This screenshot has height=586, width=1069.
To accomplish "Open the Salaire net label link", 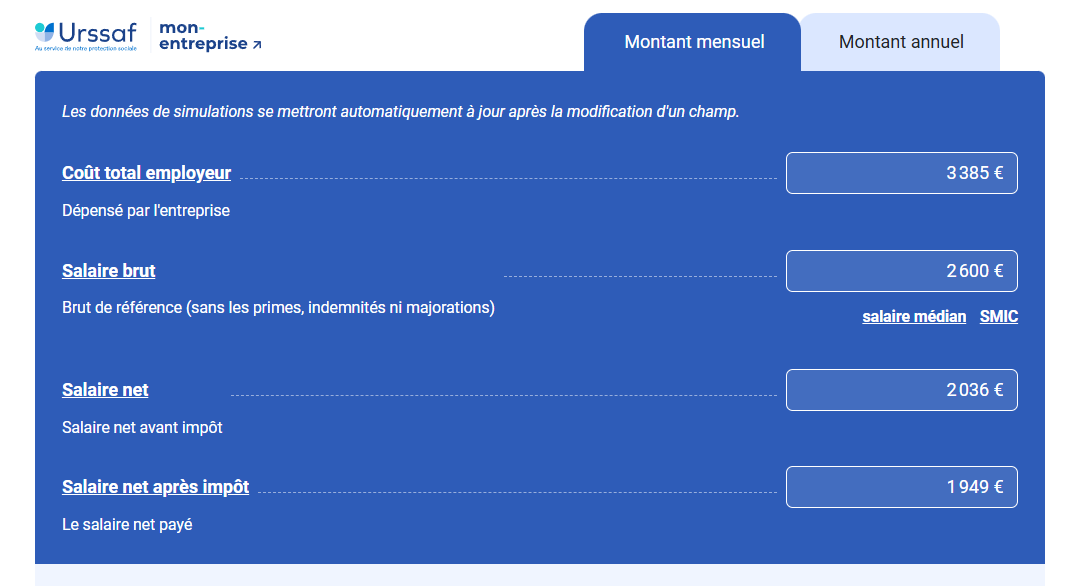I will (x=105, y=390).
